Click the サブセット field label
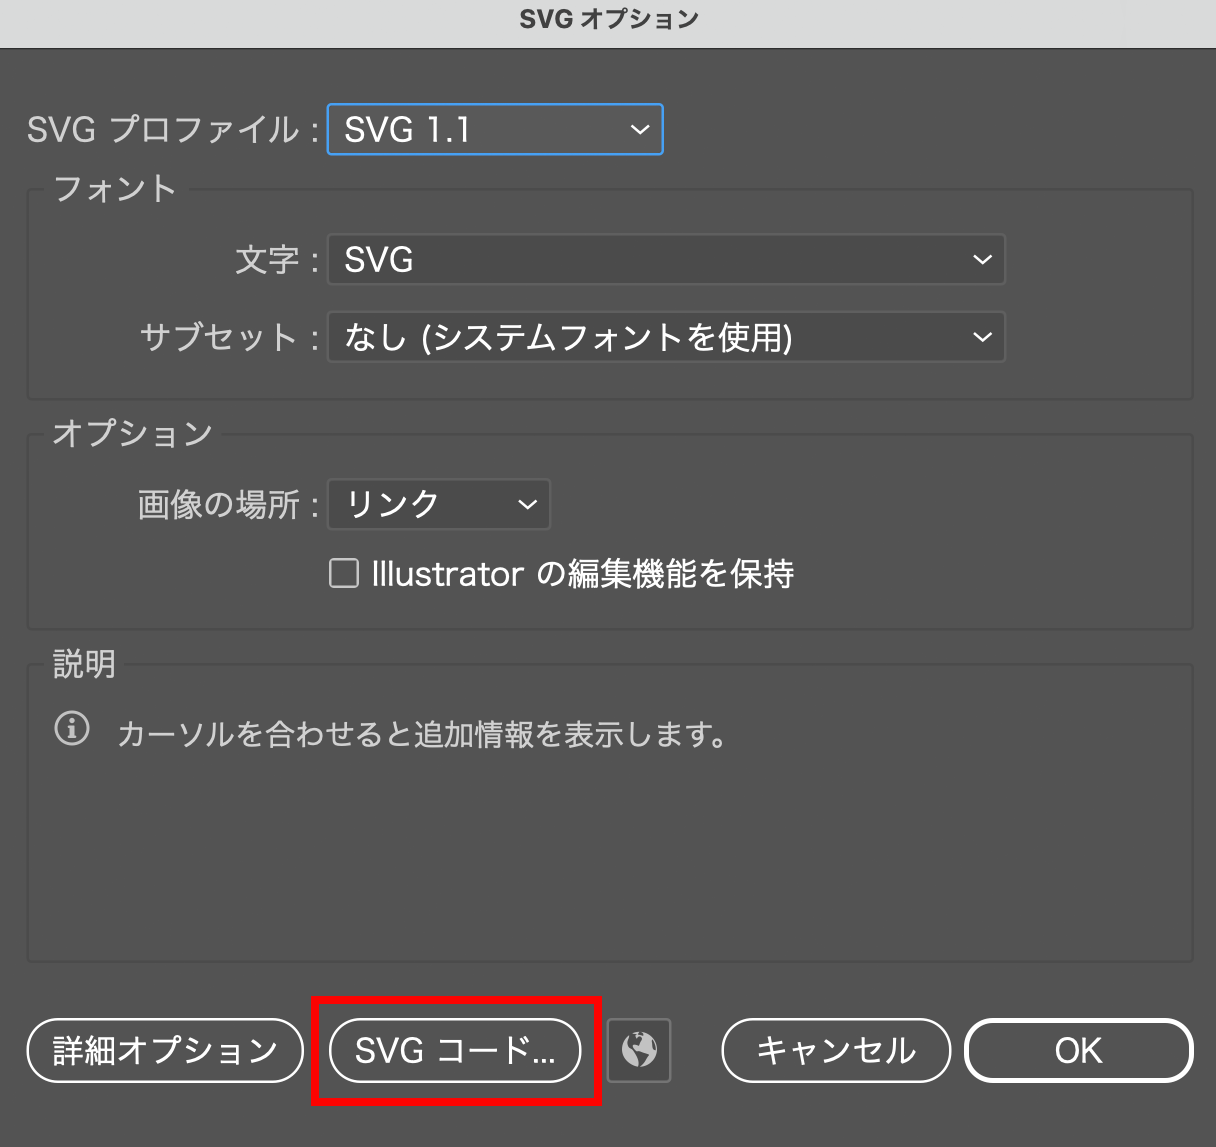 tap(219, 338)
